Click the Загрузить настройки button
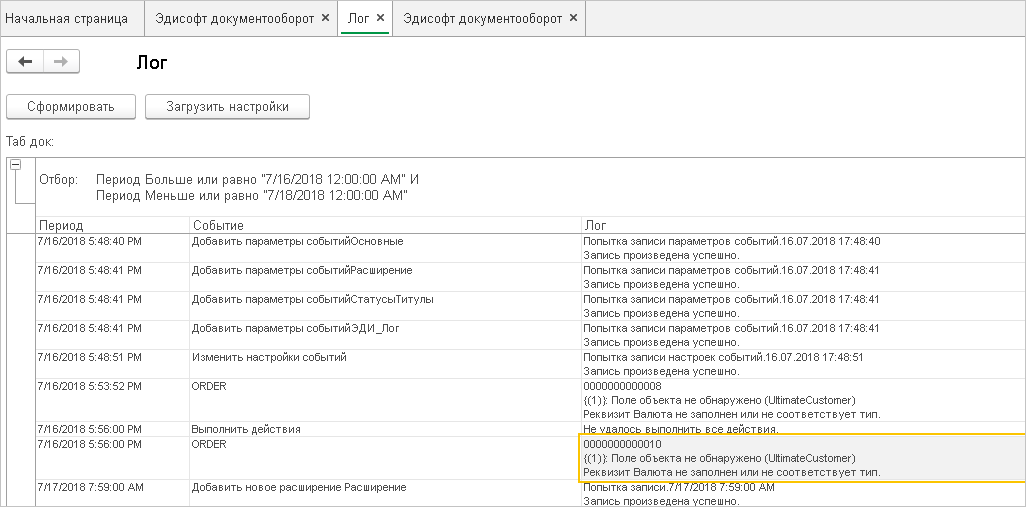1026x507 pixels. pos(227,107)
